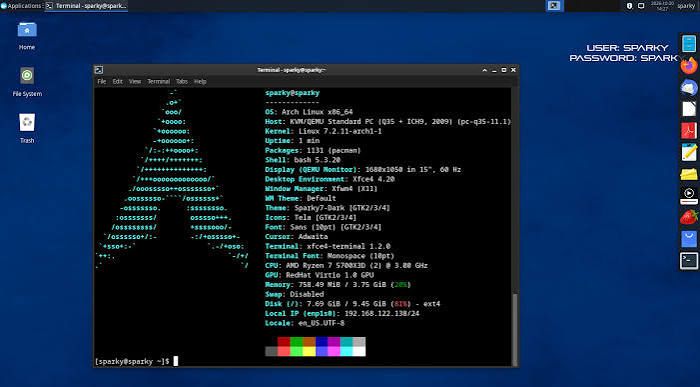Launch the terminal icon in the dock

(689, 261)
